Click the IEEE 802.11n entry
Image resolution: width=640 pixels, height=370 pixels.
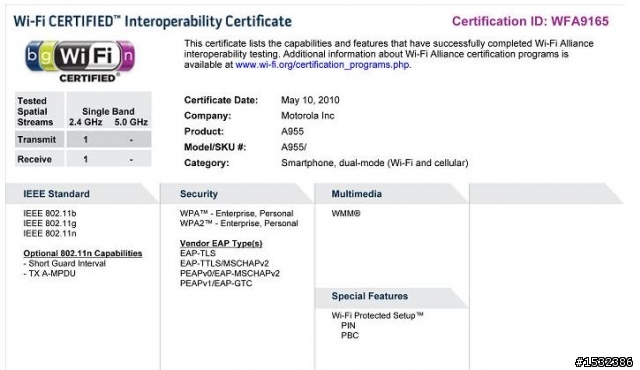(50, 234)
